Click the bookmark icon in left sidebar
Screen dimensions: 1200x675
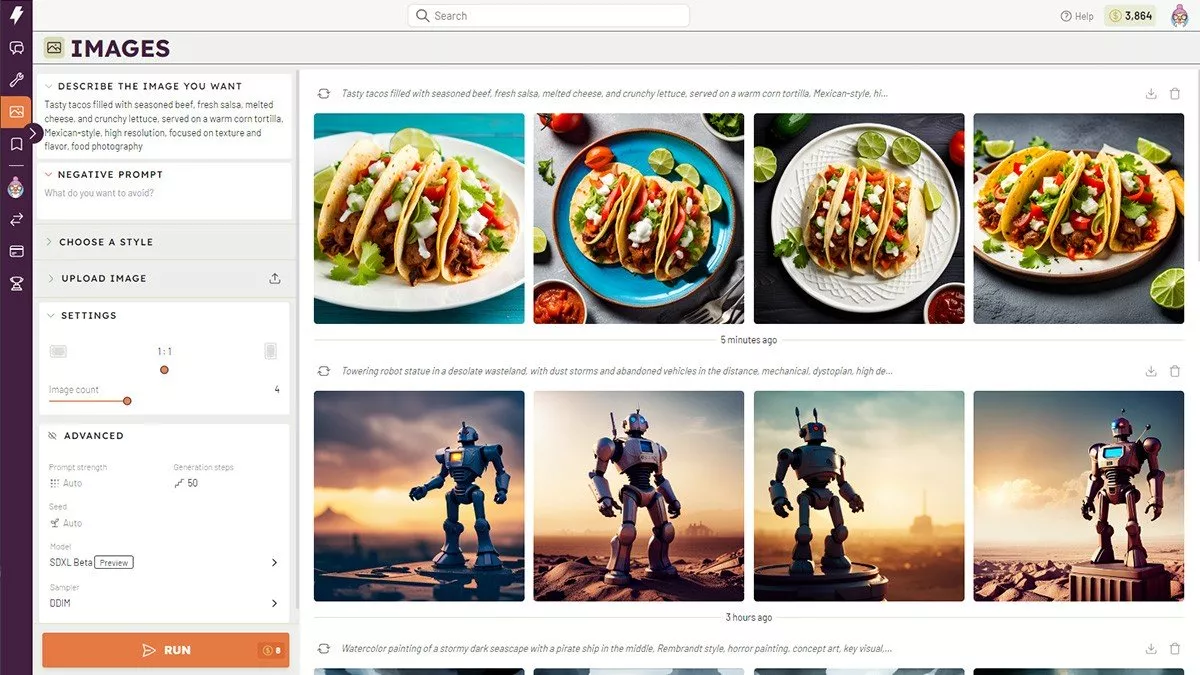click(16, 144)
